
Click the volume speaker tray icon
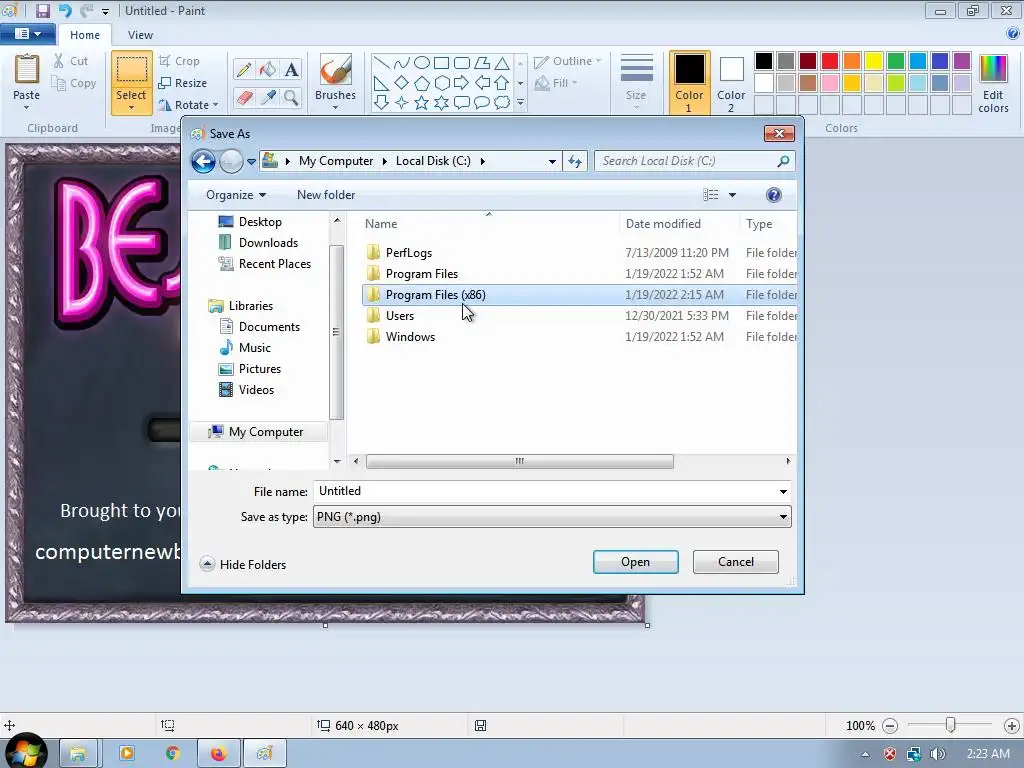click(x=938, y=754)
